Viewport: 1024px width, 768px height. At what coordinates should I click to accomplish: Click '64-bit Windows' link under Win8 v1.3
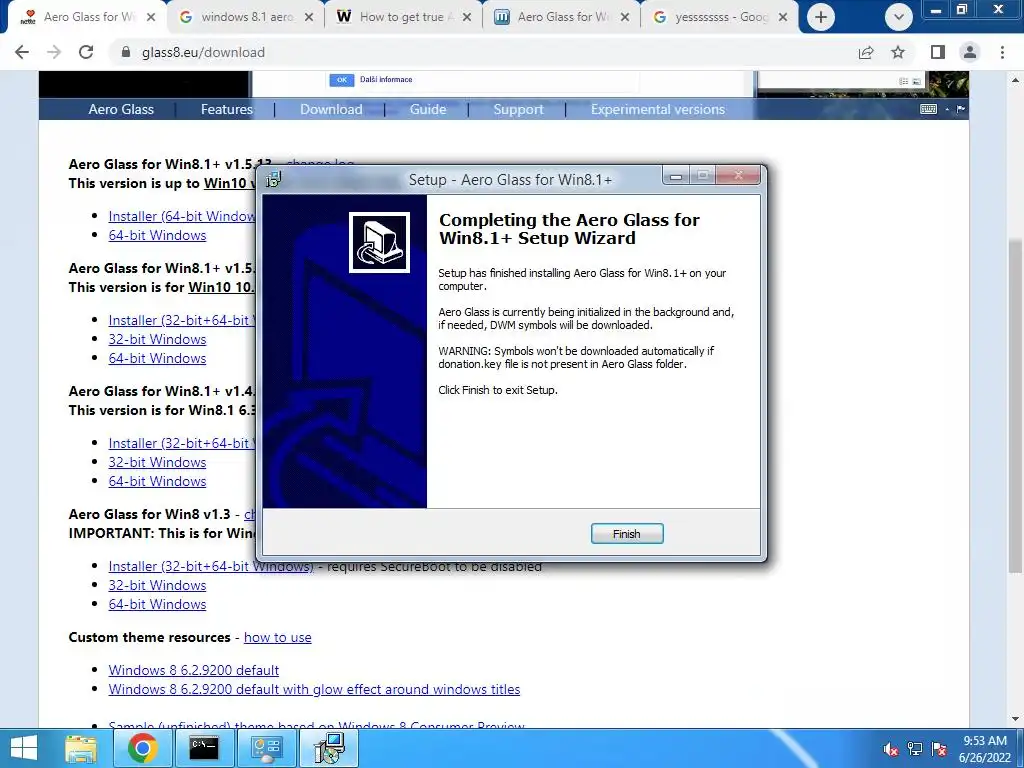[x=157, y=604]
